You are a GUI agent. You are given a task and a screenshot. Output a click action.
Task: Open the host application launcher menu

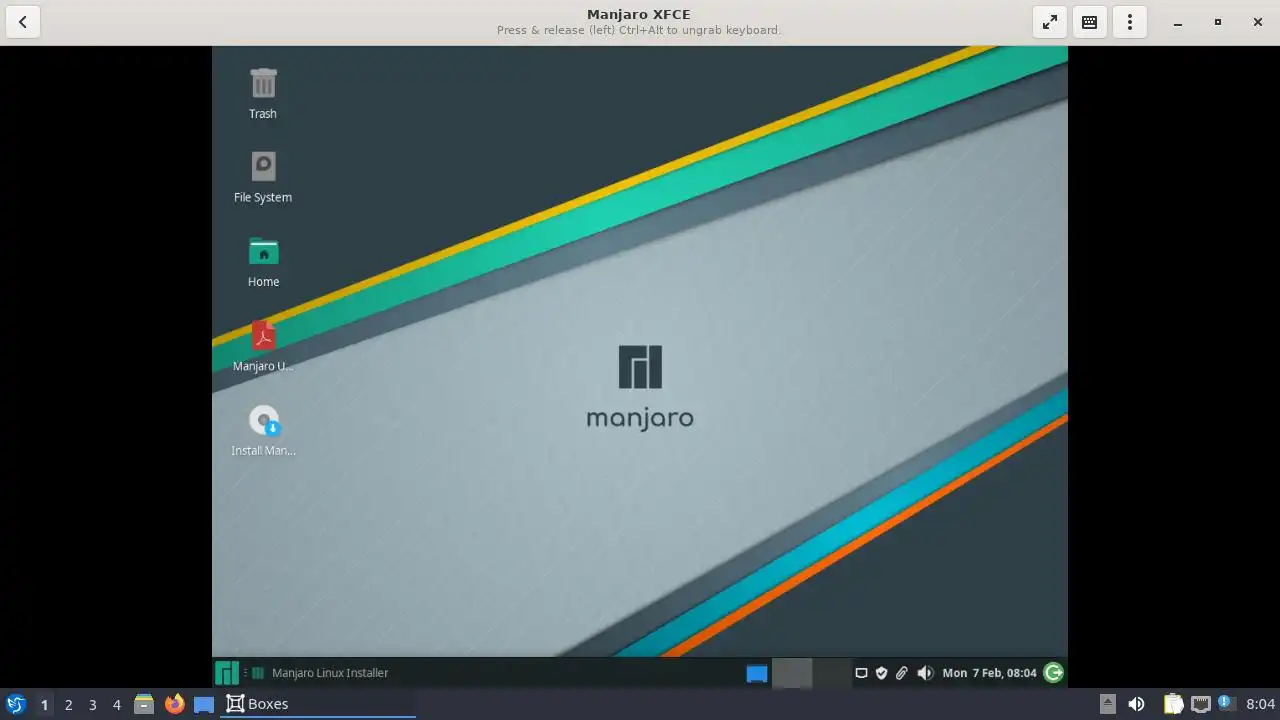pos(15,704)
